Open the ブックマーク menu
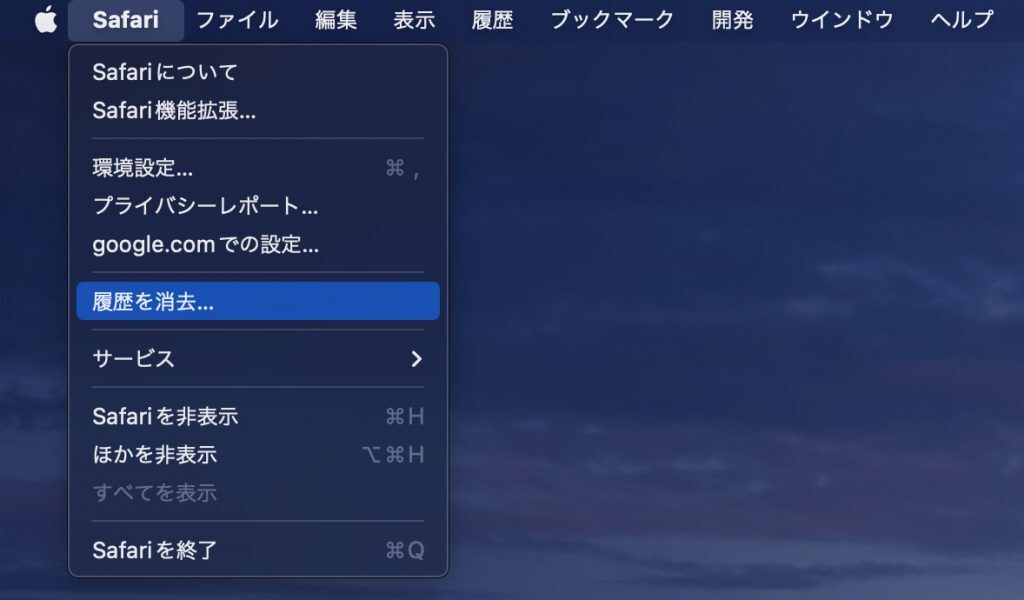The width and height of the screenshot is (1024, 600). click(x=612, y=20)
